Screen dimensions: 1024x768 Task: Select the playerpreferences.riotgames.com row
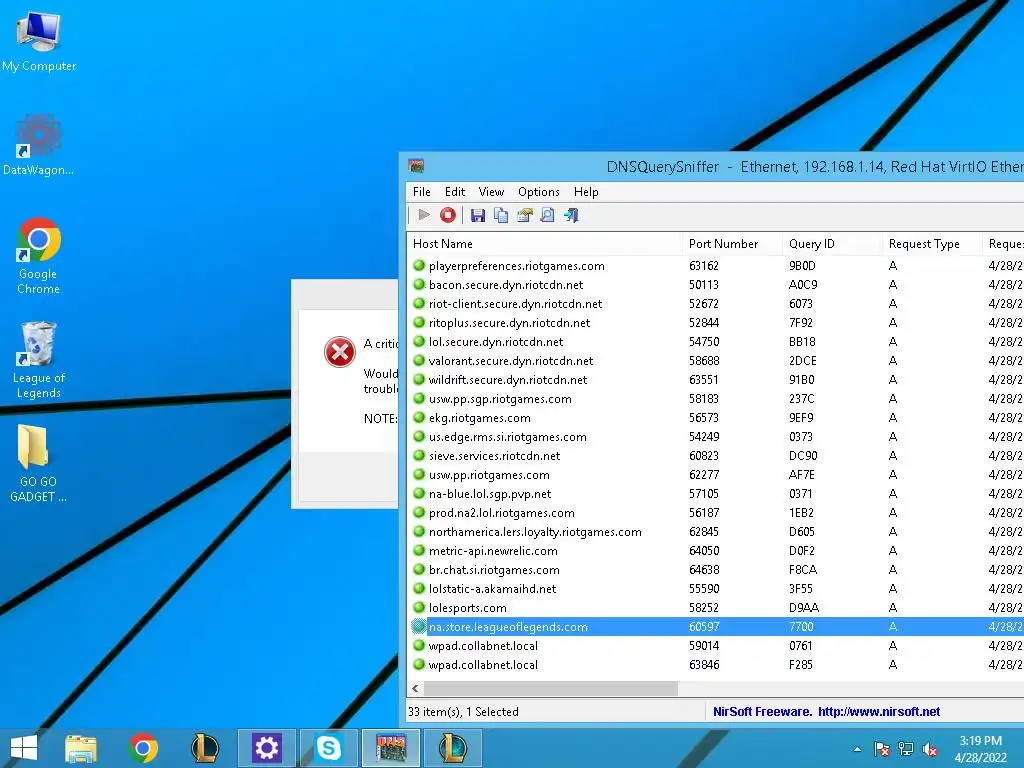(x=715, y=266)
